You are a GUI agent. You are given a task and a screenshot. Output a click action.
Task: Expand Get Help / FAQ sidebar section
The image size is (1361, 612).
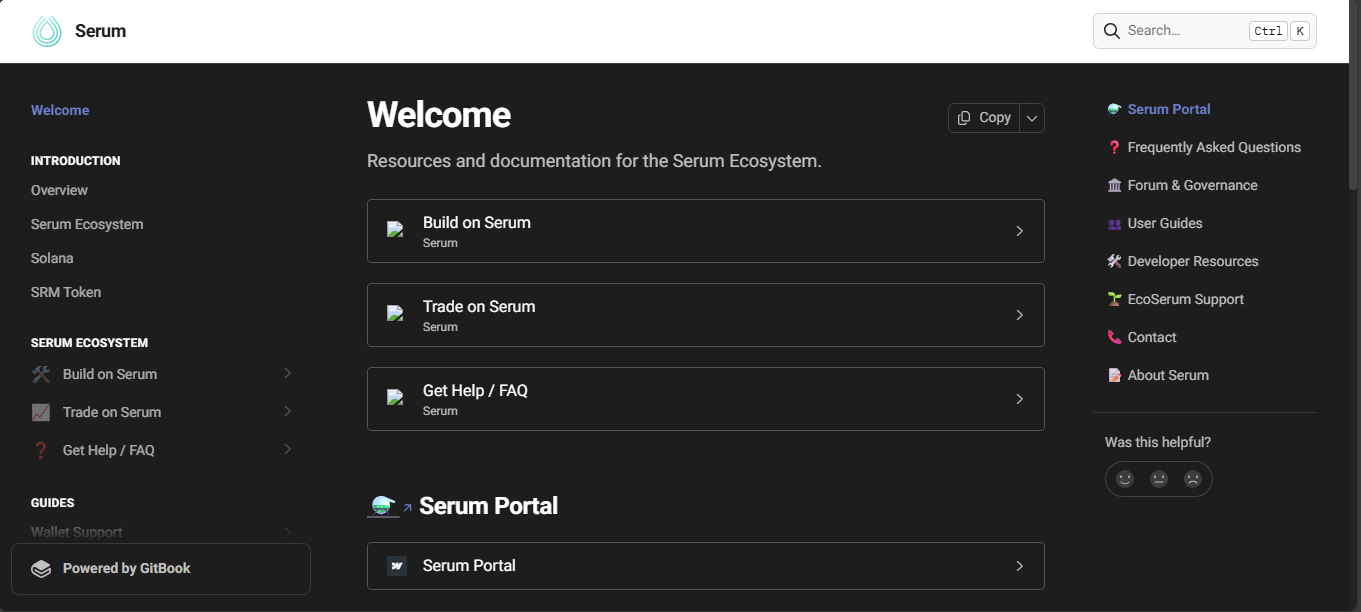click(x=287, y=450)
